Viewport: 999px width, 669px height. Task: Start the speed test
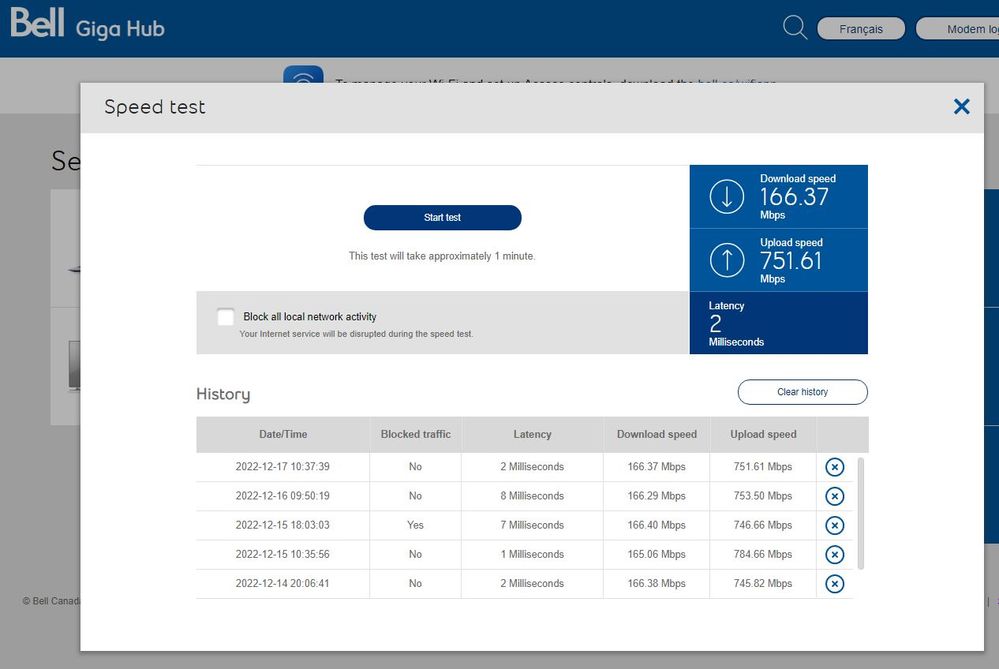[x=442, y=218]
